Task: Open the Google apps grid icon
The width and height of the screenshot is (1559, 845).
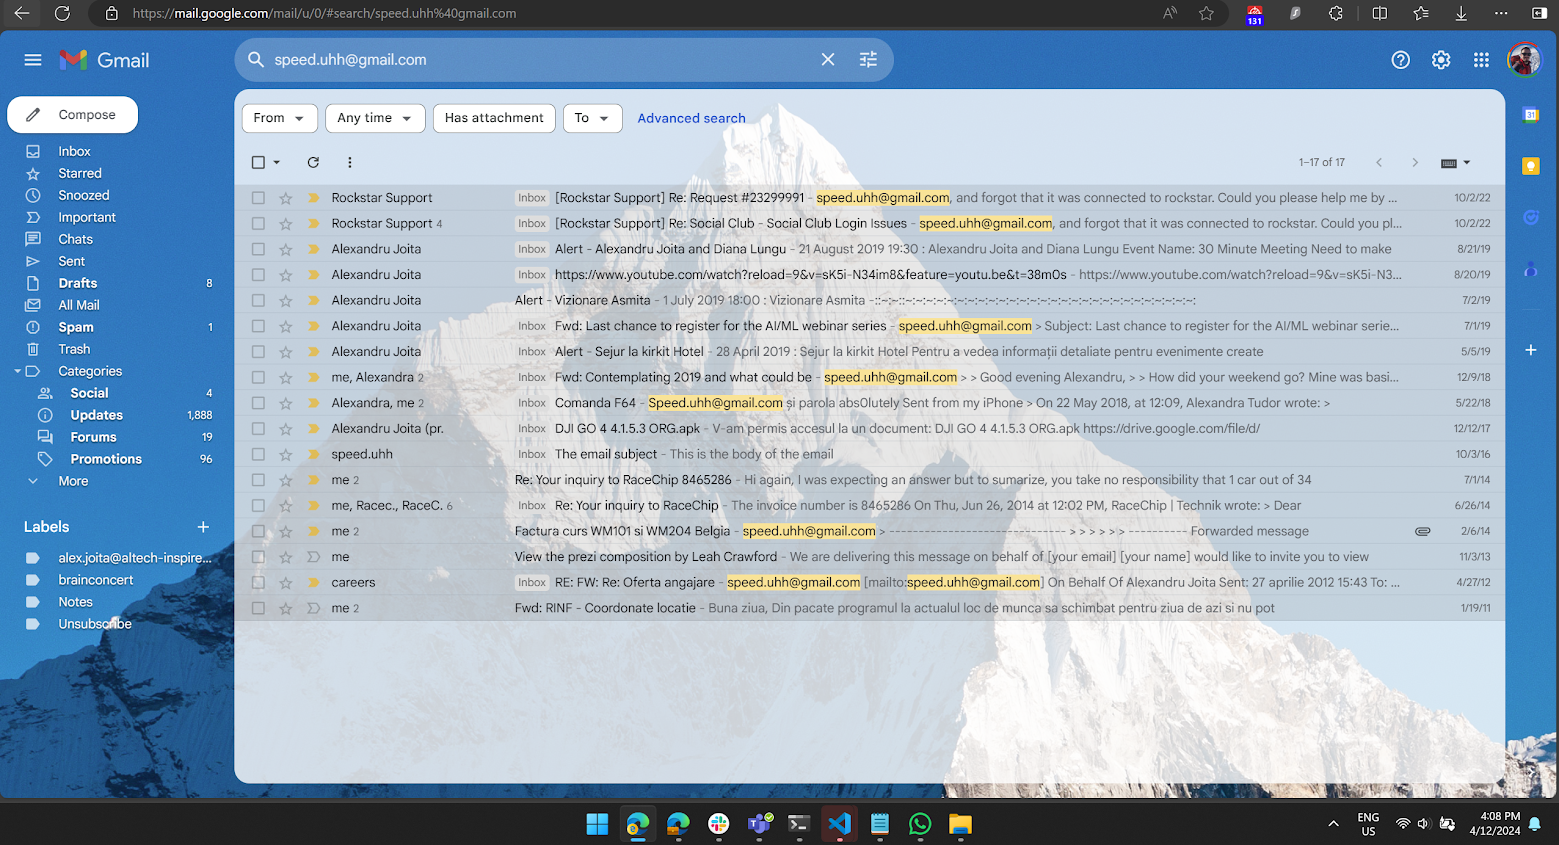Action: click(x=1481, y=60)
